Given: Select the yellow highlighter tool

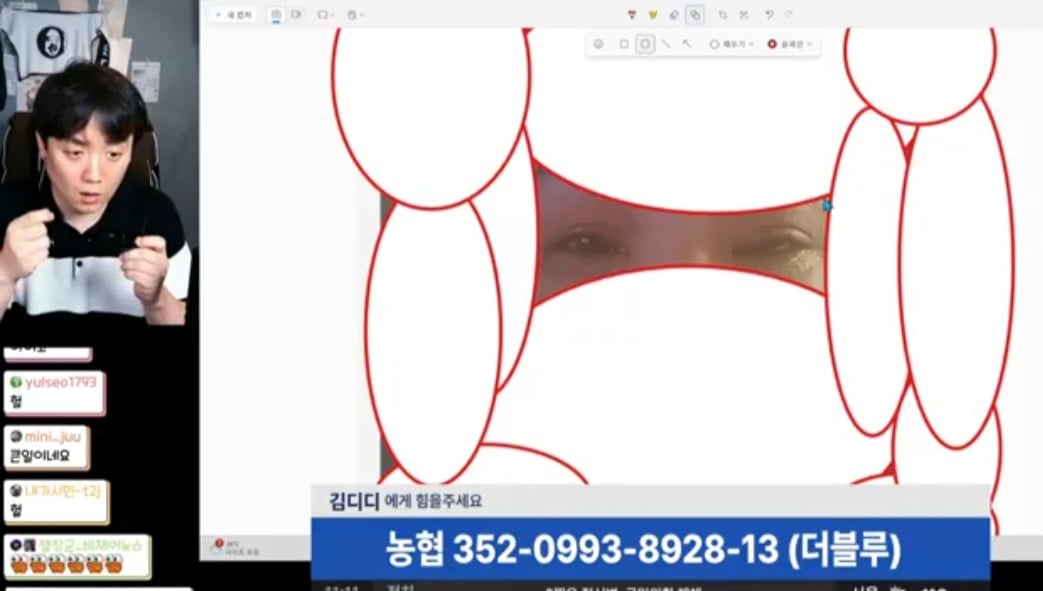Looking at the screenshot, I should tap(653, 15).
